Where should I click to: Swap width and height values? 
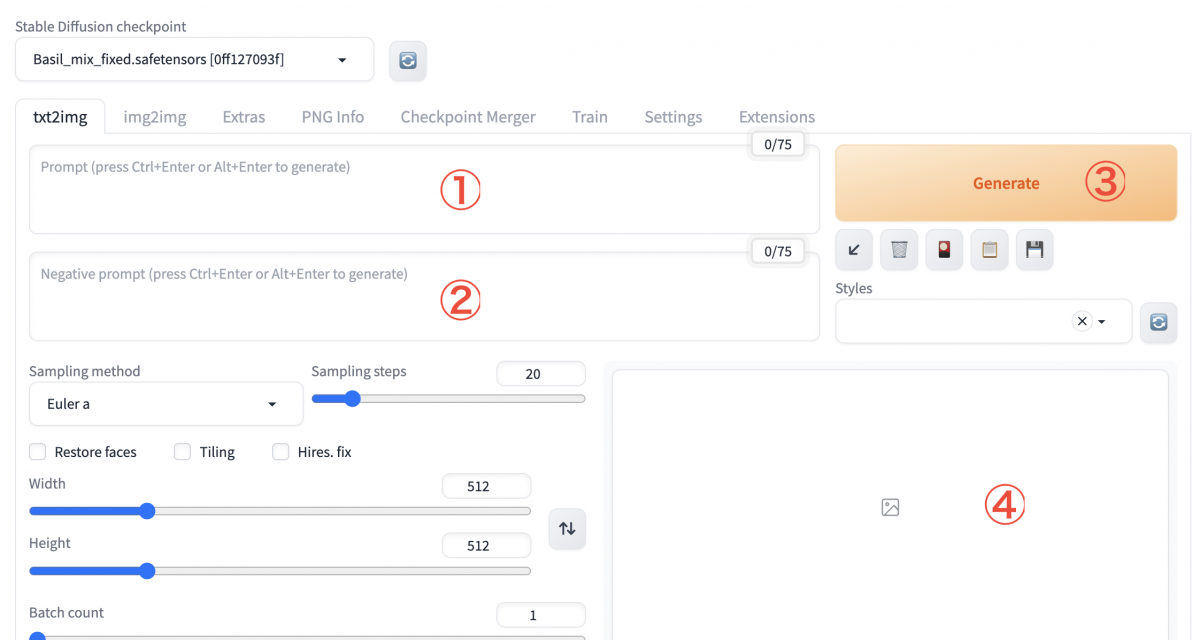(x=567, y=529)
